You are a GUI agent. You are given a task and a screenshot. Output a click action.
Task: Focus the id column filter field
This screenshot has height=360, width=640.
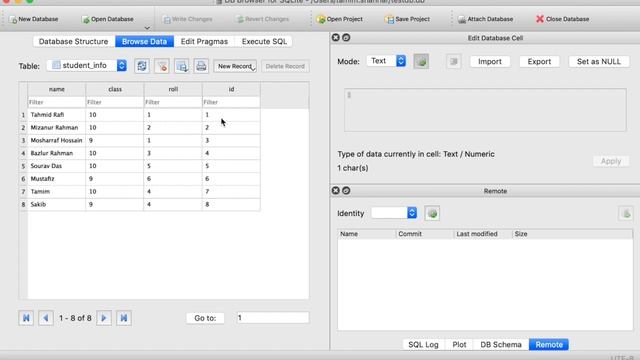coord(231,102)
